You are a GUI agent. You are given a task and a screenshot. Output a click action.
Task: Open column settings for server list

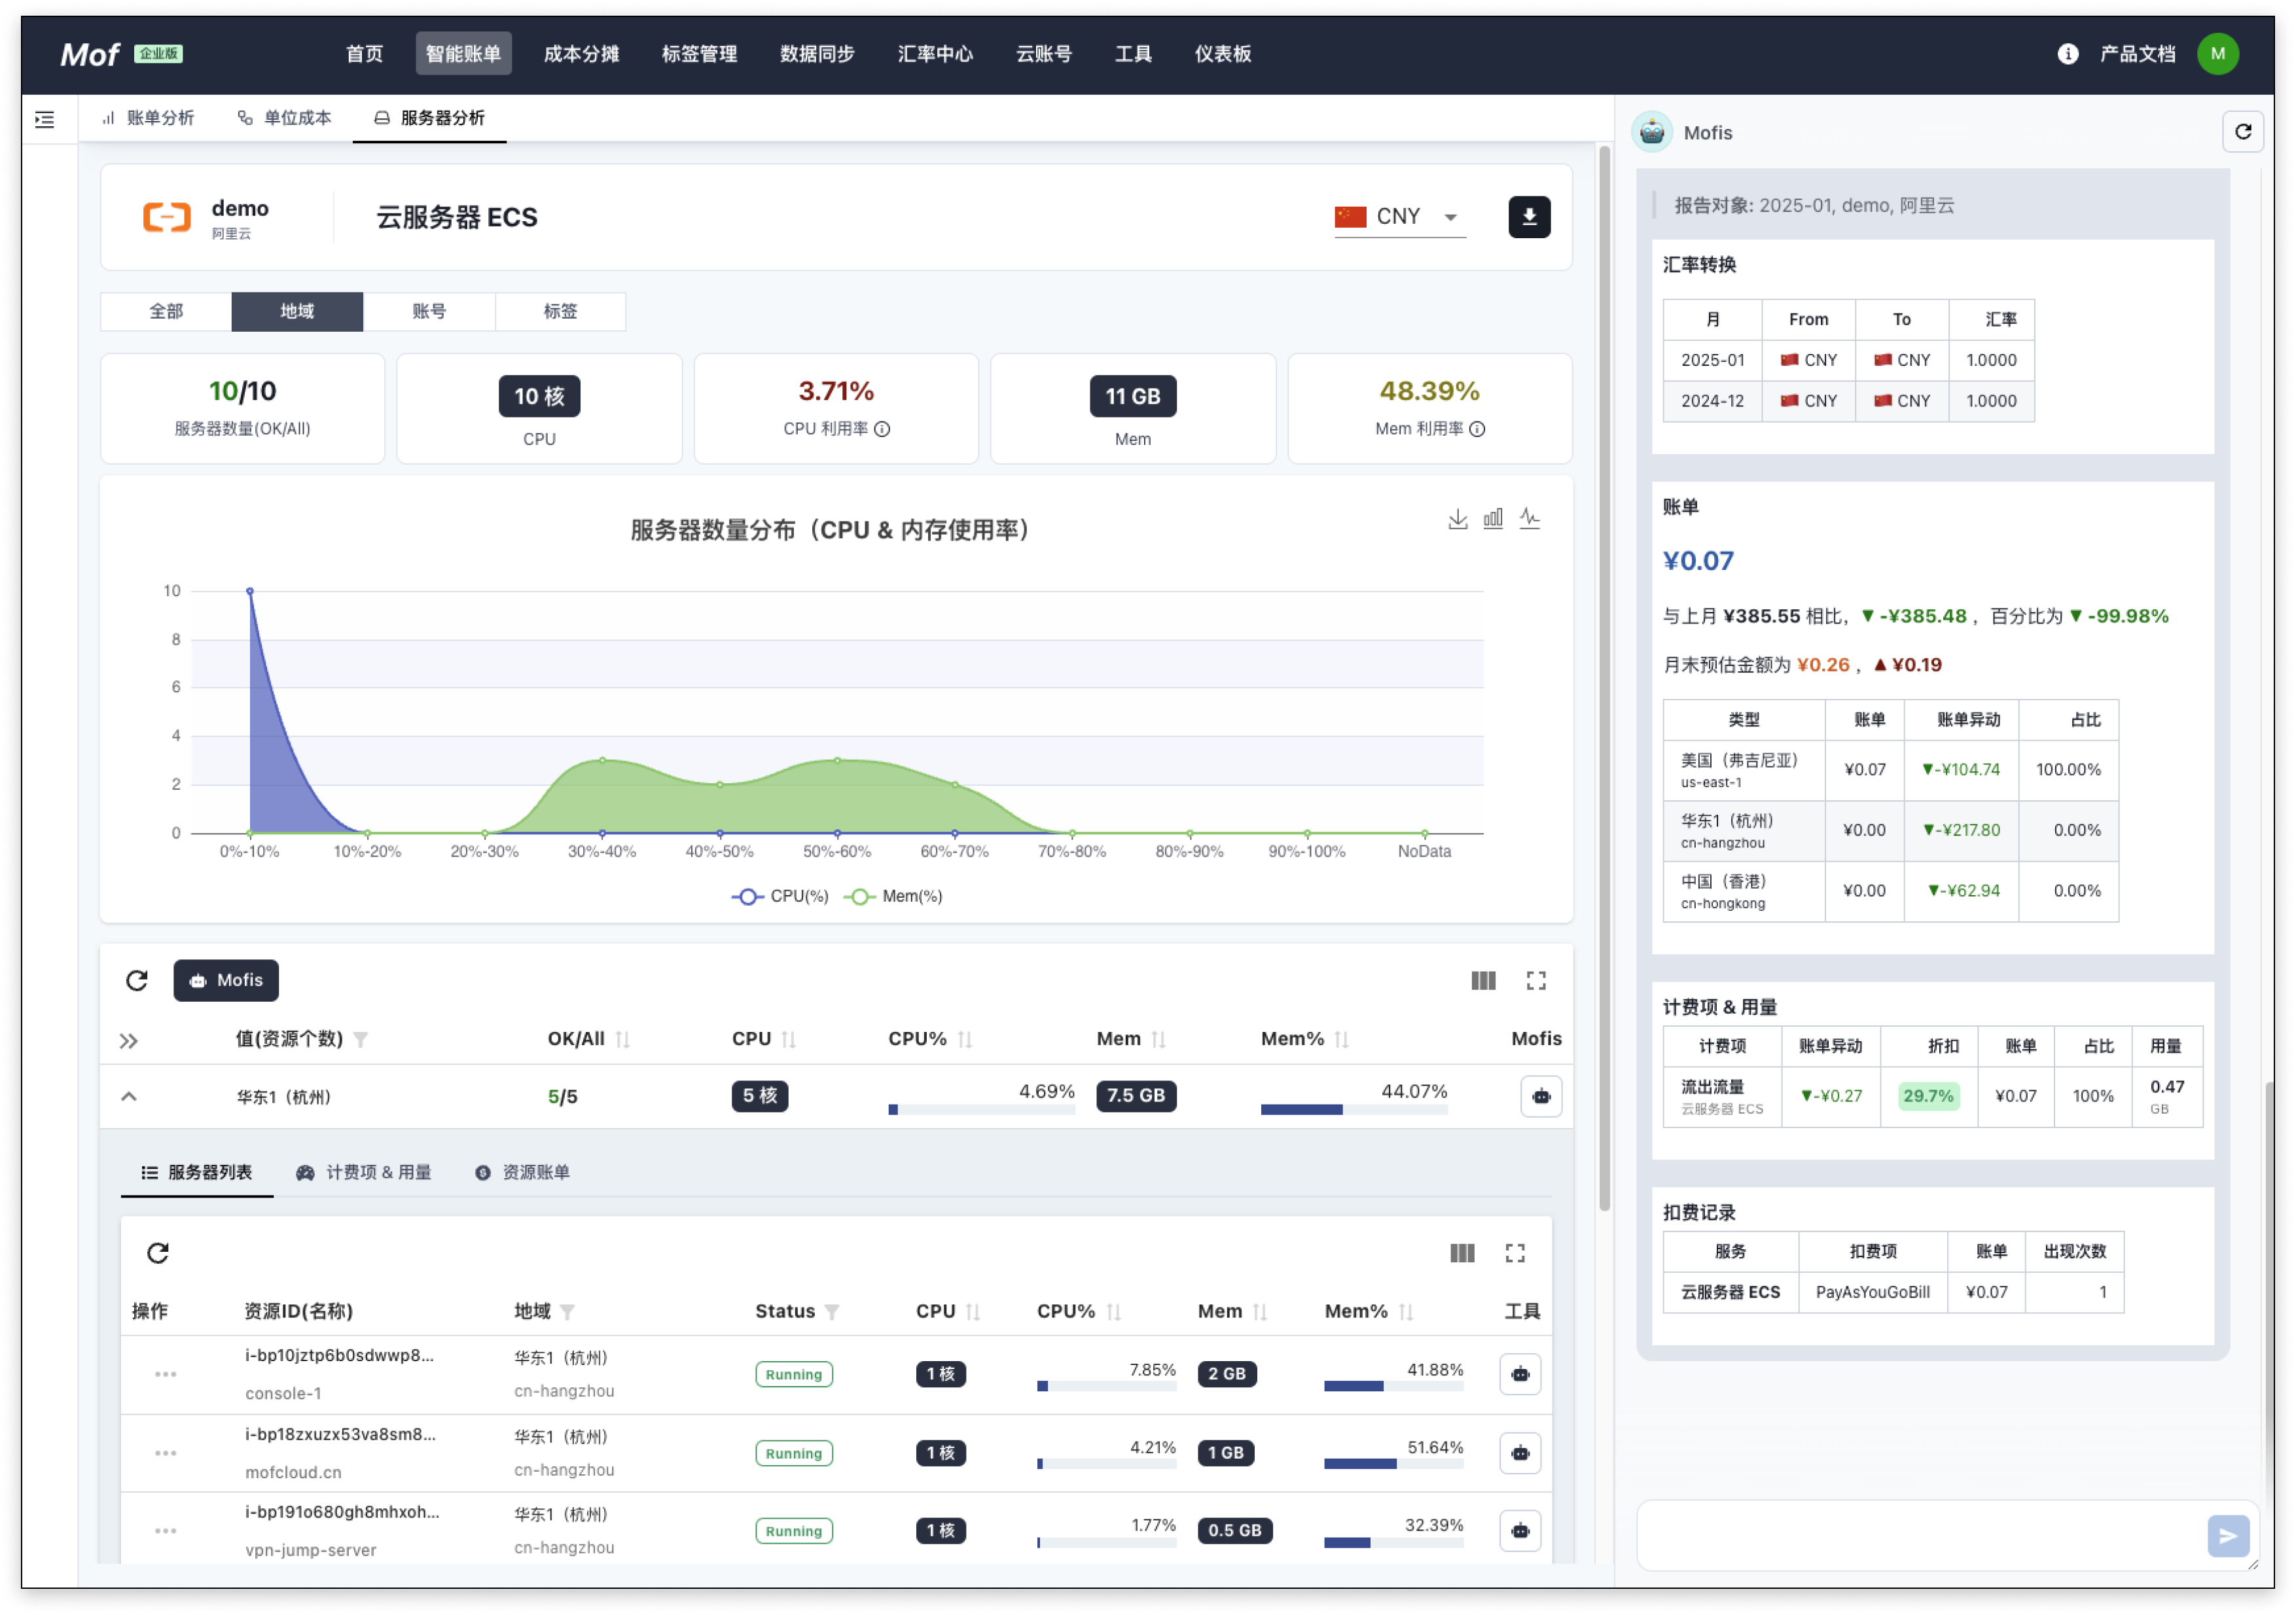point(1462,1253)
